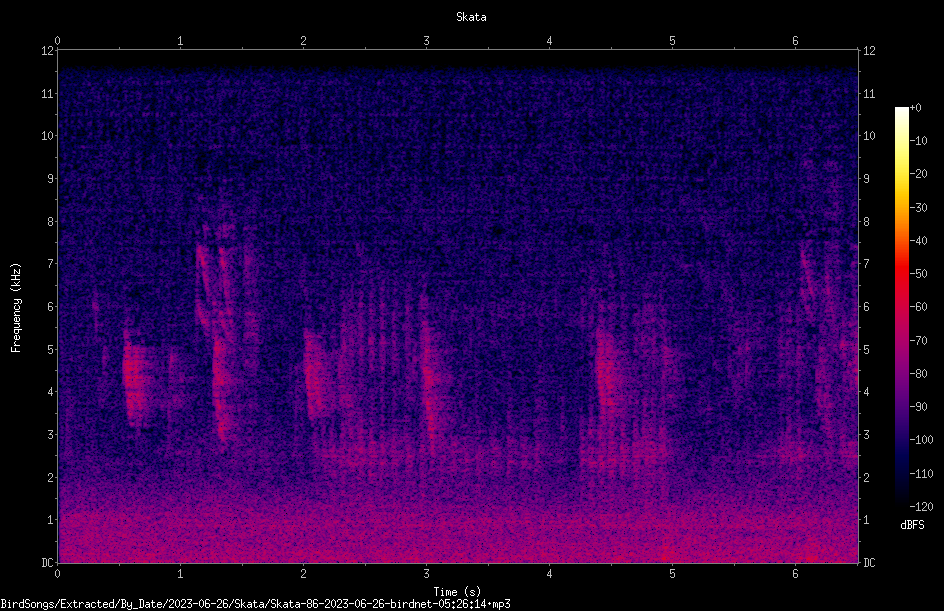Click the "6" tick on the bottom time axis
The width and height of the screenshot is (944, 611).
coord(795,574)
